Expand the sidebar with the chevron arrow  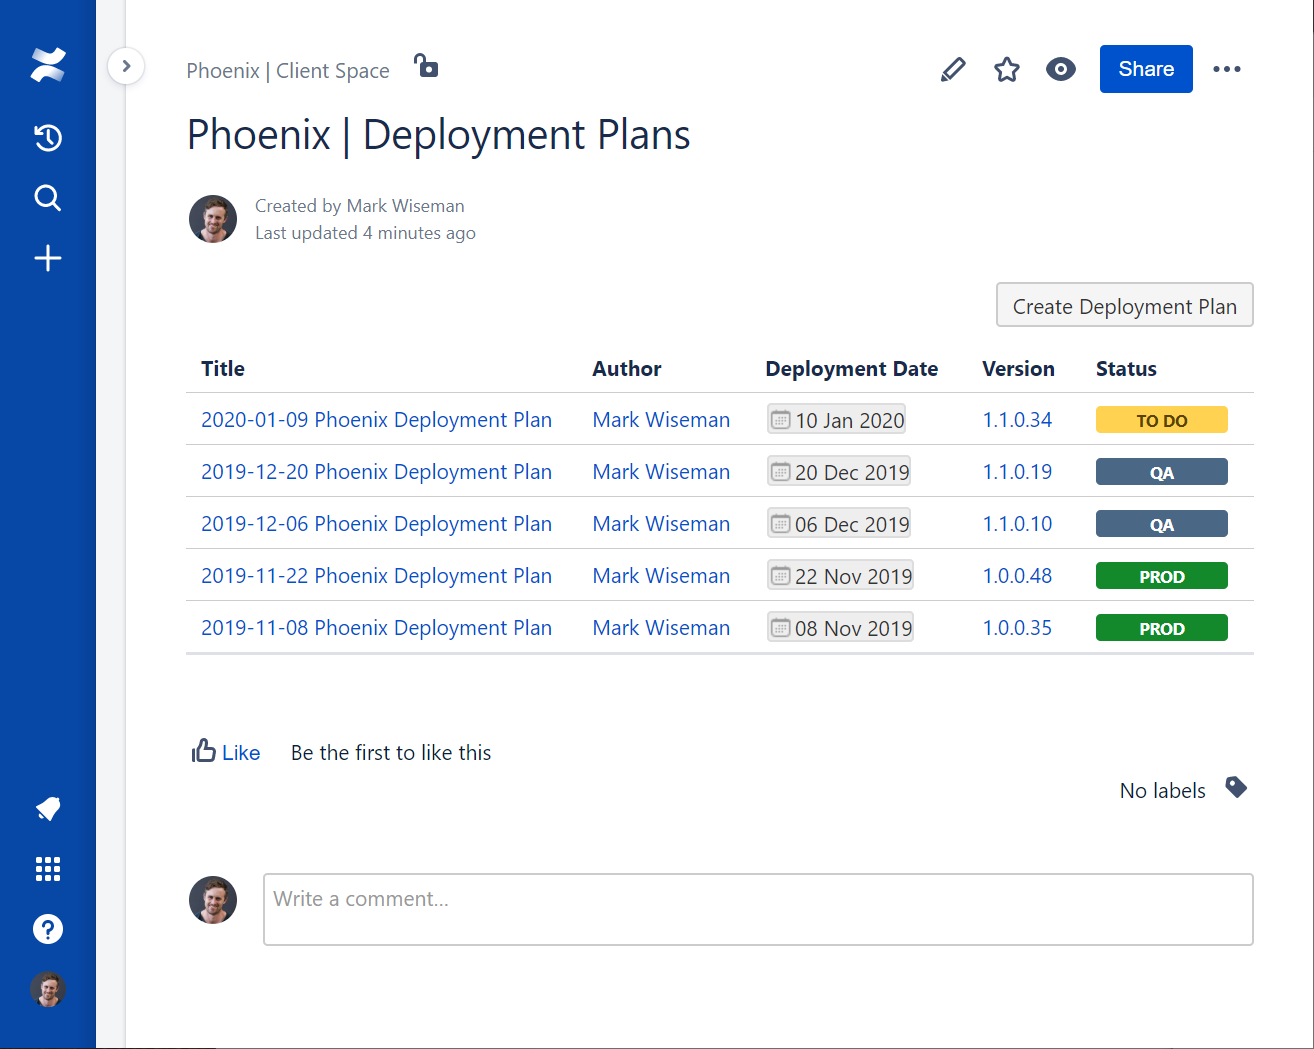(x=126, y=66)
